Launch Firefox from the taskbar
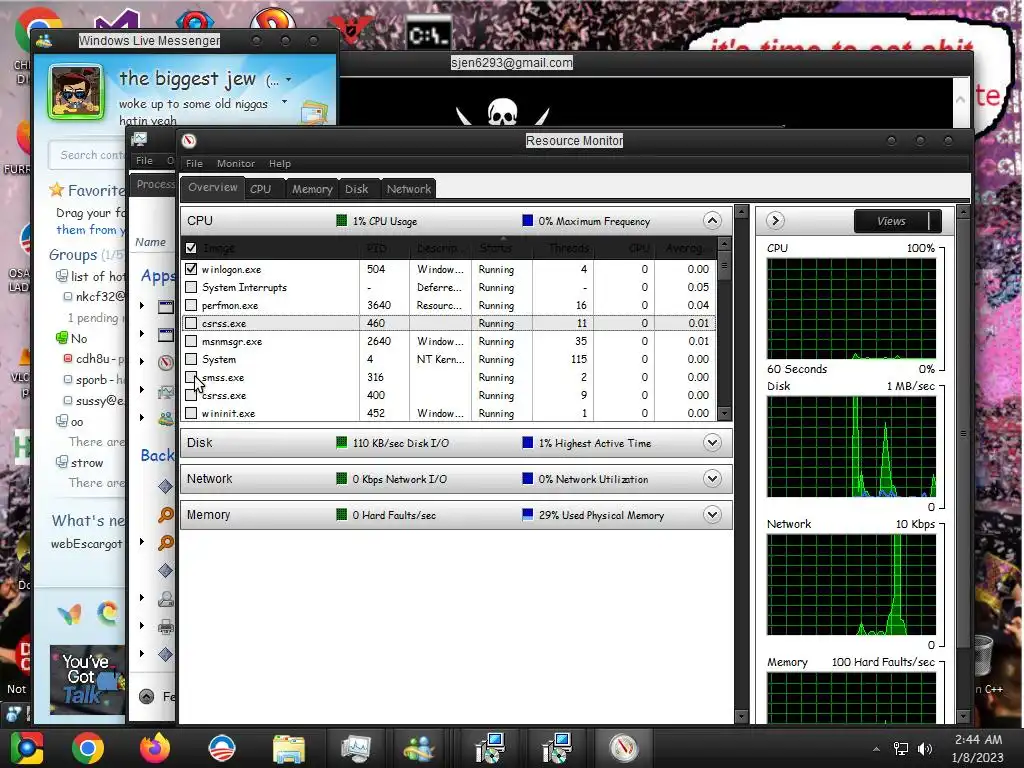The height and width of the screenshot is (768, 1024). pyautogui.click(x=155, y=748)
